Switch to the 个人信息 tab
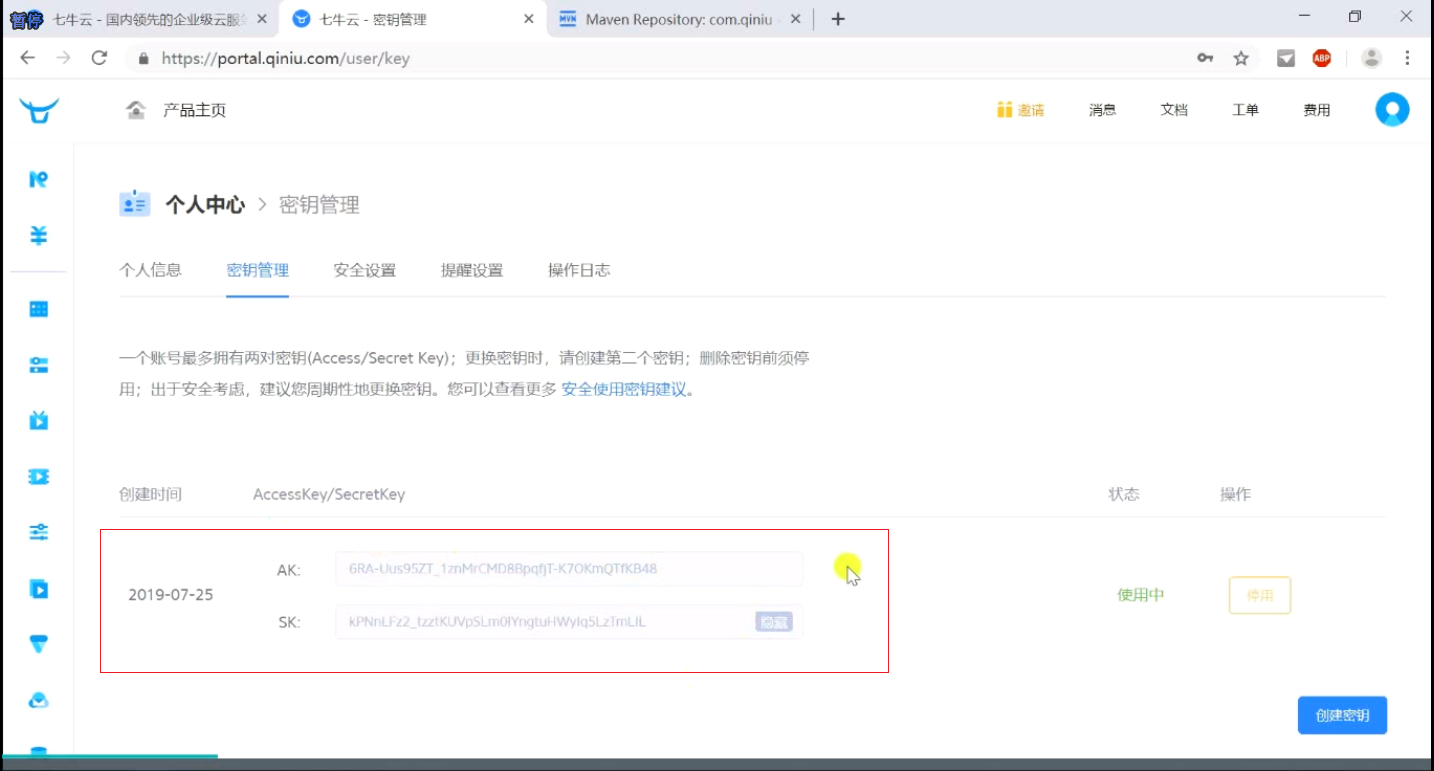Image resolution: width=1434 pixels, height=771 pixels. point(150,270)
